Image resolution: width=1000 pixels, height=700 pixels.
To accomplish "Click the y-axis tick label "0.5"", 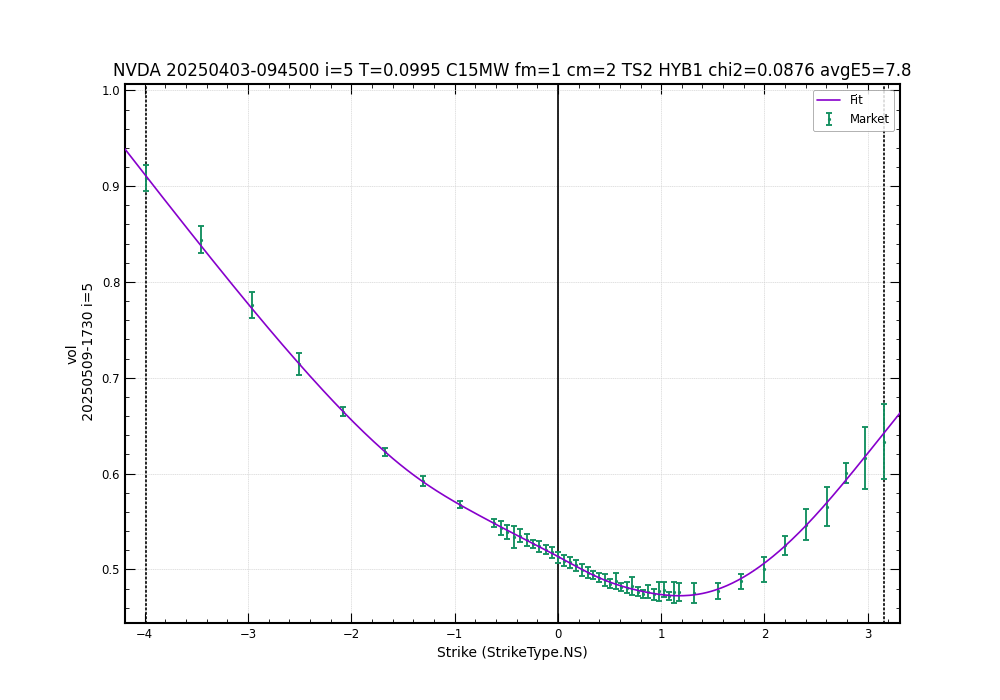I will pos(110,570).
